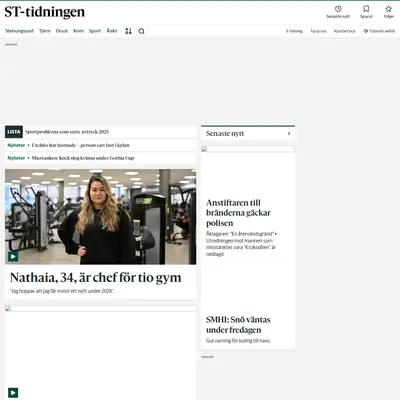The image size is (400, 400).
Task: Go to the Tjörn section
Action: point(45,31)
